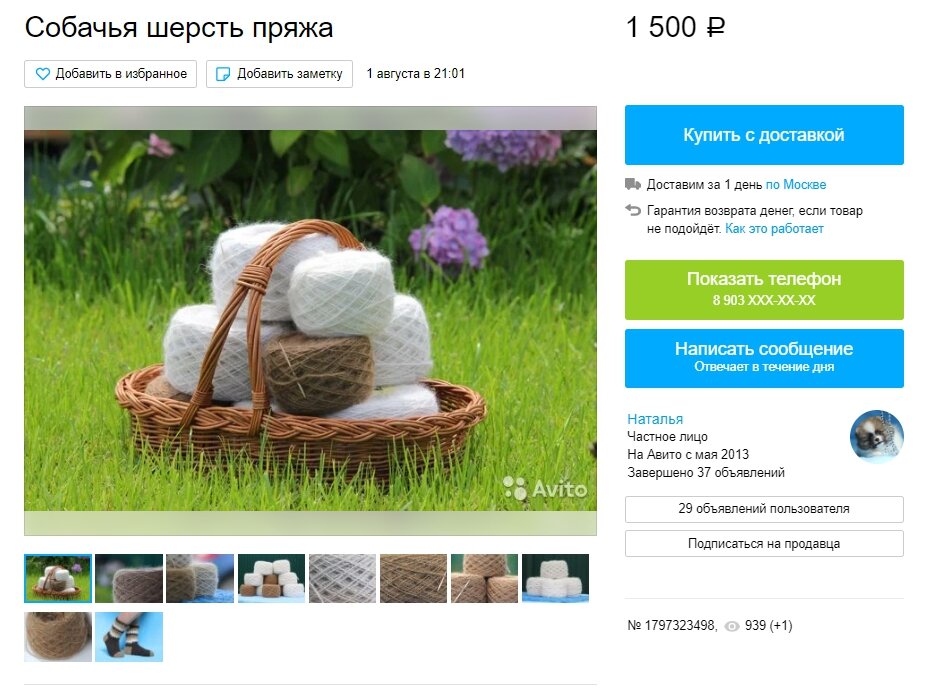This screenshot has height=693, width=927.
Task: Reveal number with Показать телефон button
Action: pyautogui.click(x=764, y=290)
